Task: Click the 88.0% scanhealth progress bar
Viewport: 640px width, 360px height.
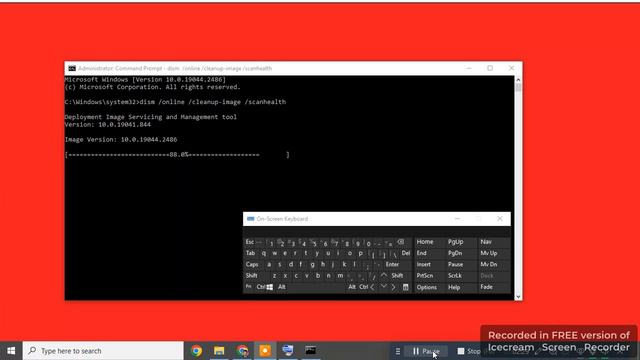Action: 177,155
